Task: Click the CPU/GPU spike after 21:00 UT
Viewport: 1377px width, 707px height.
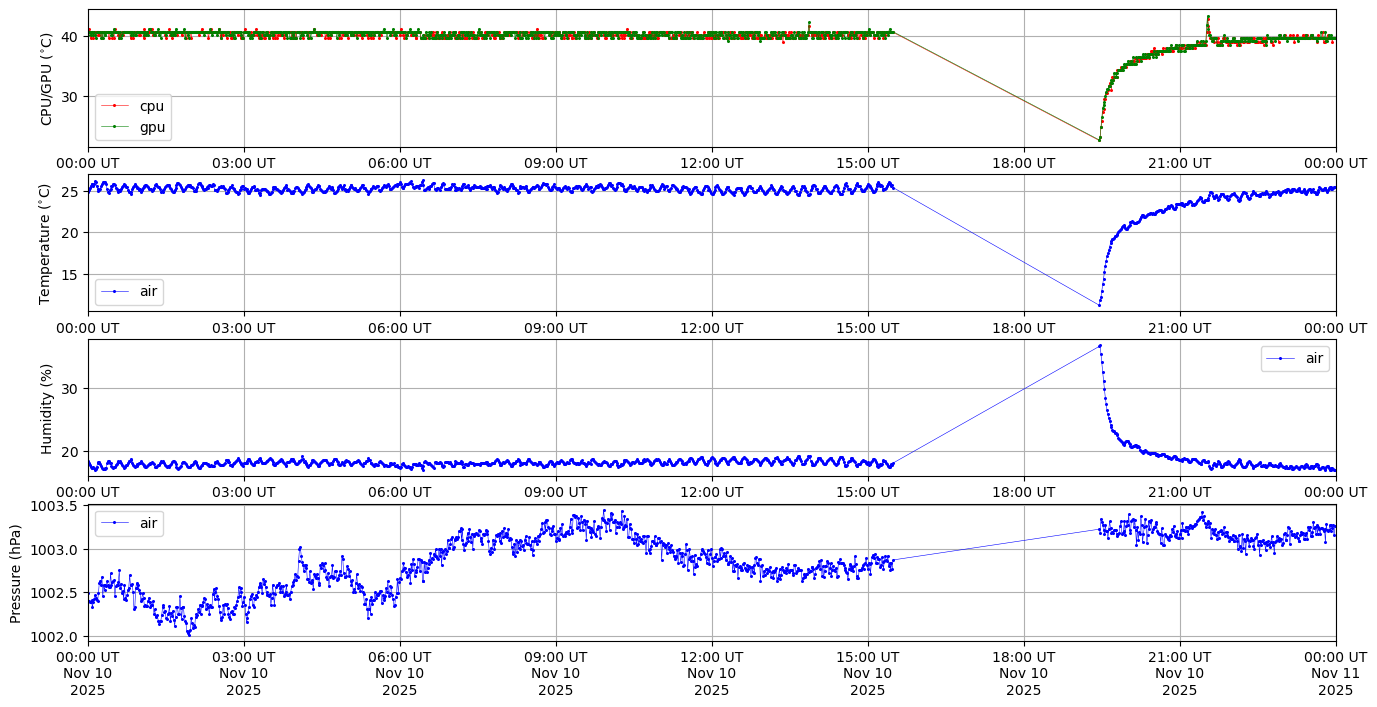Action: click(x=1208, y=17)
